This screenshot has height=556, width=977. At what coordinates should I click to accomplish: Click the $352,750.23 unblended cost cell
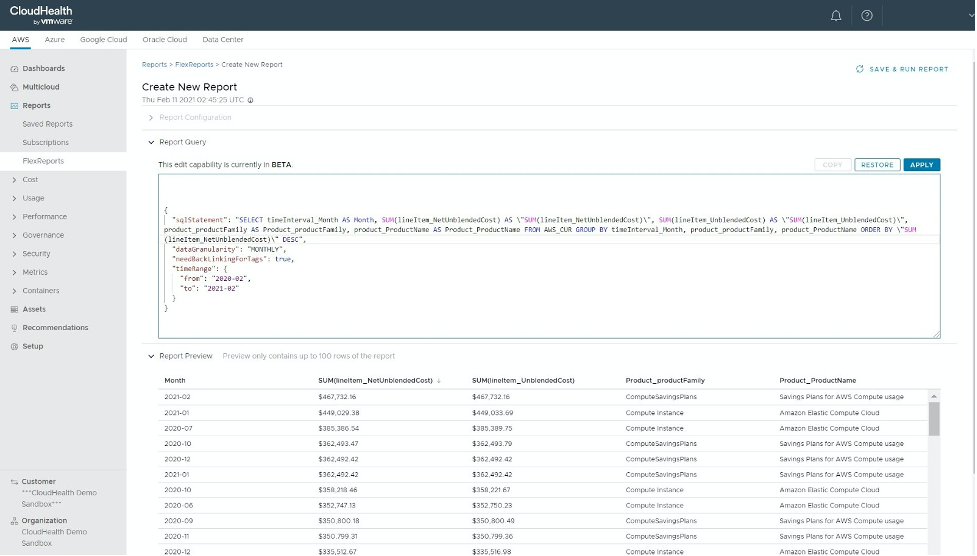(x=492, y=506)
